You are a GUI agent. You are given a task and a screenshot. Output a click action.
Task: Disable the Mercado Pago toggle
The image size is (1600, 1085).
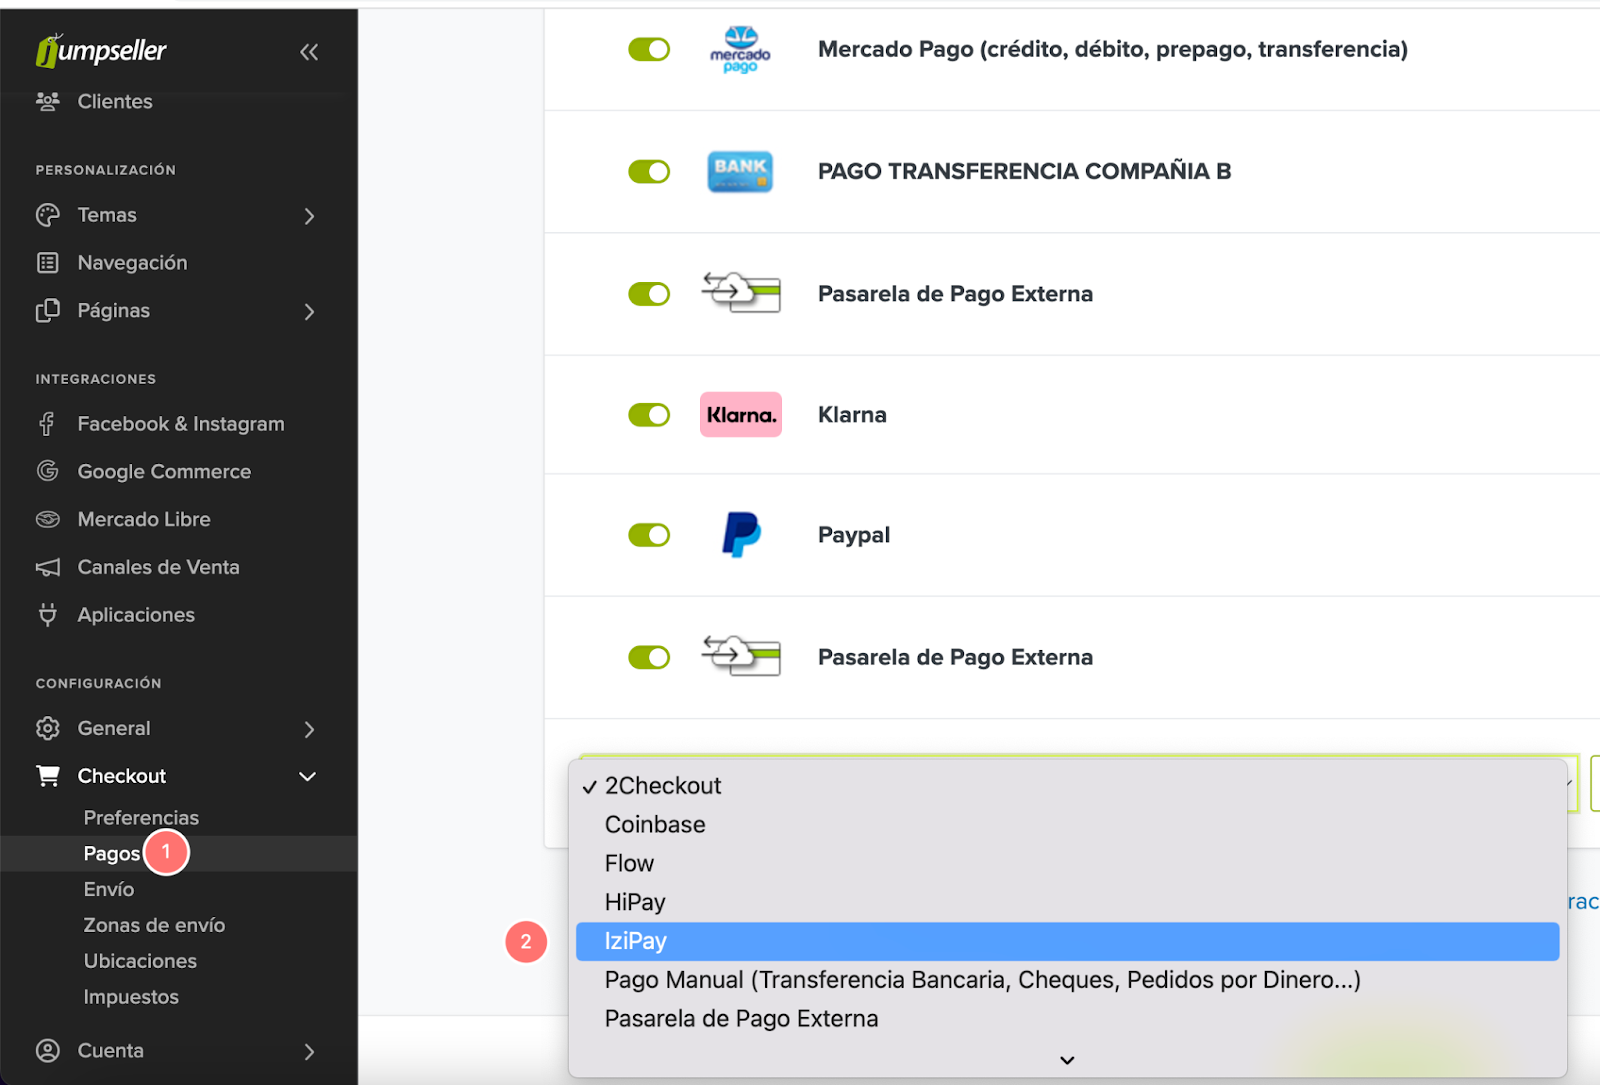point(649,49)
